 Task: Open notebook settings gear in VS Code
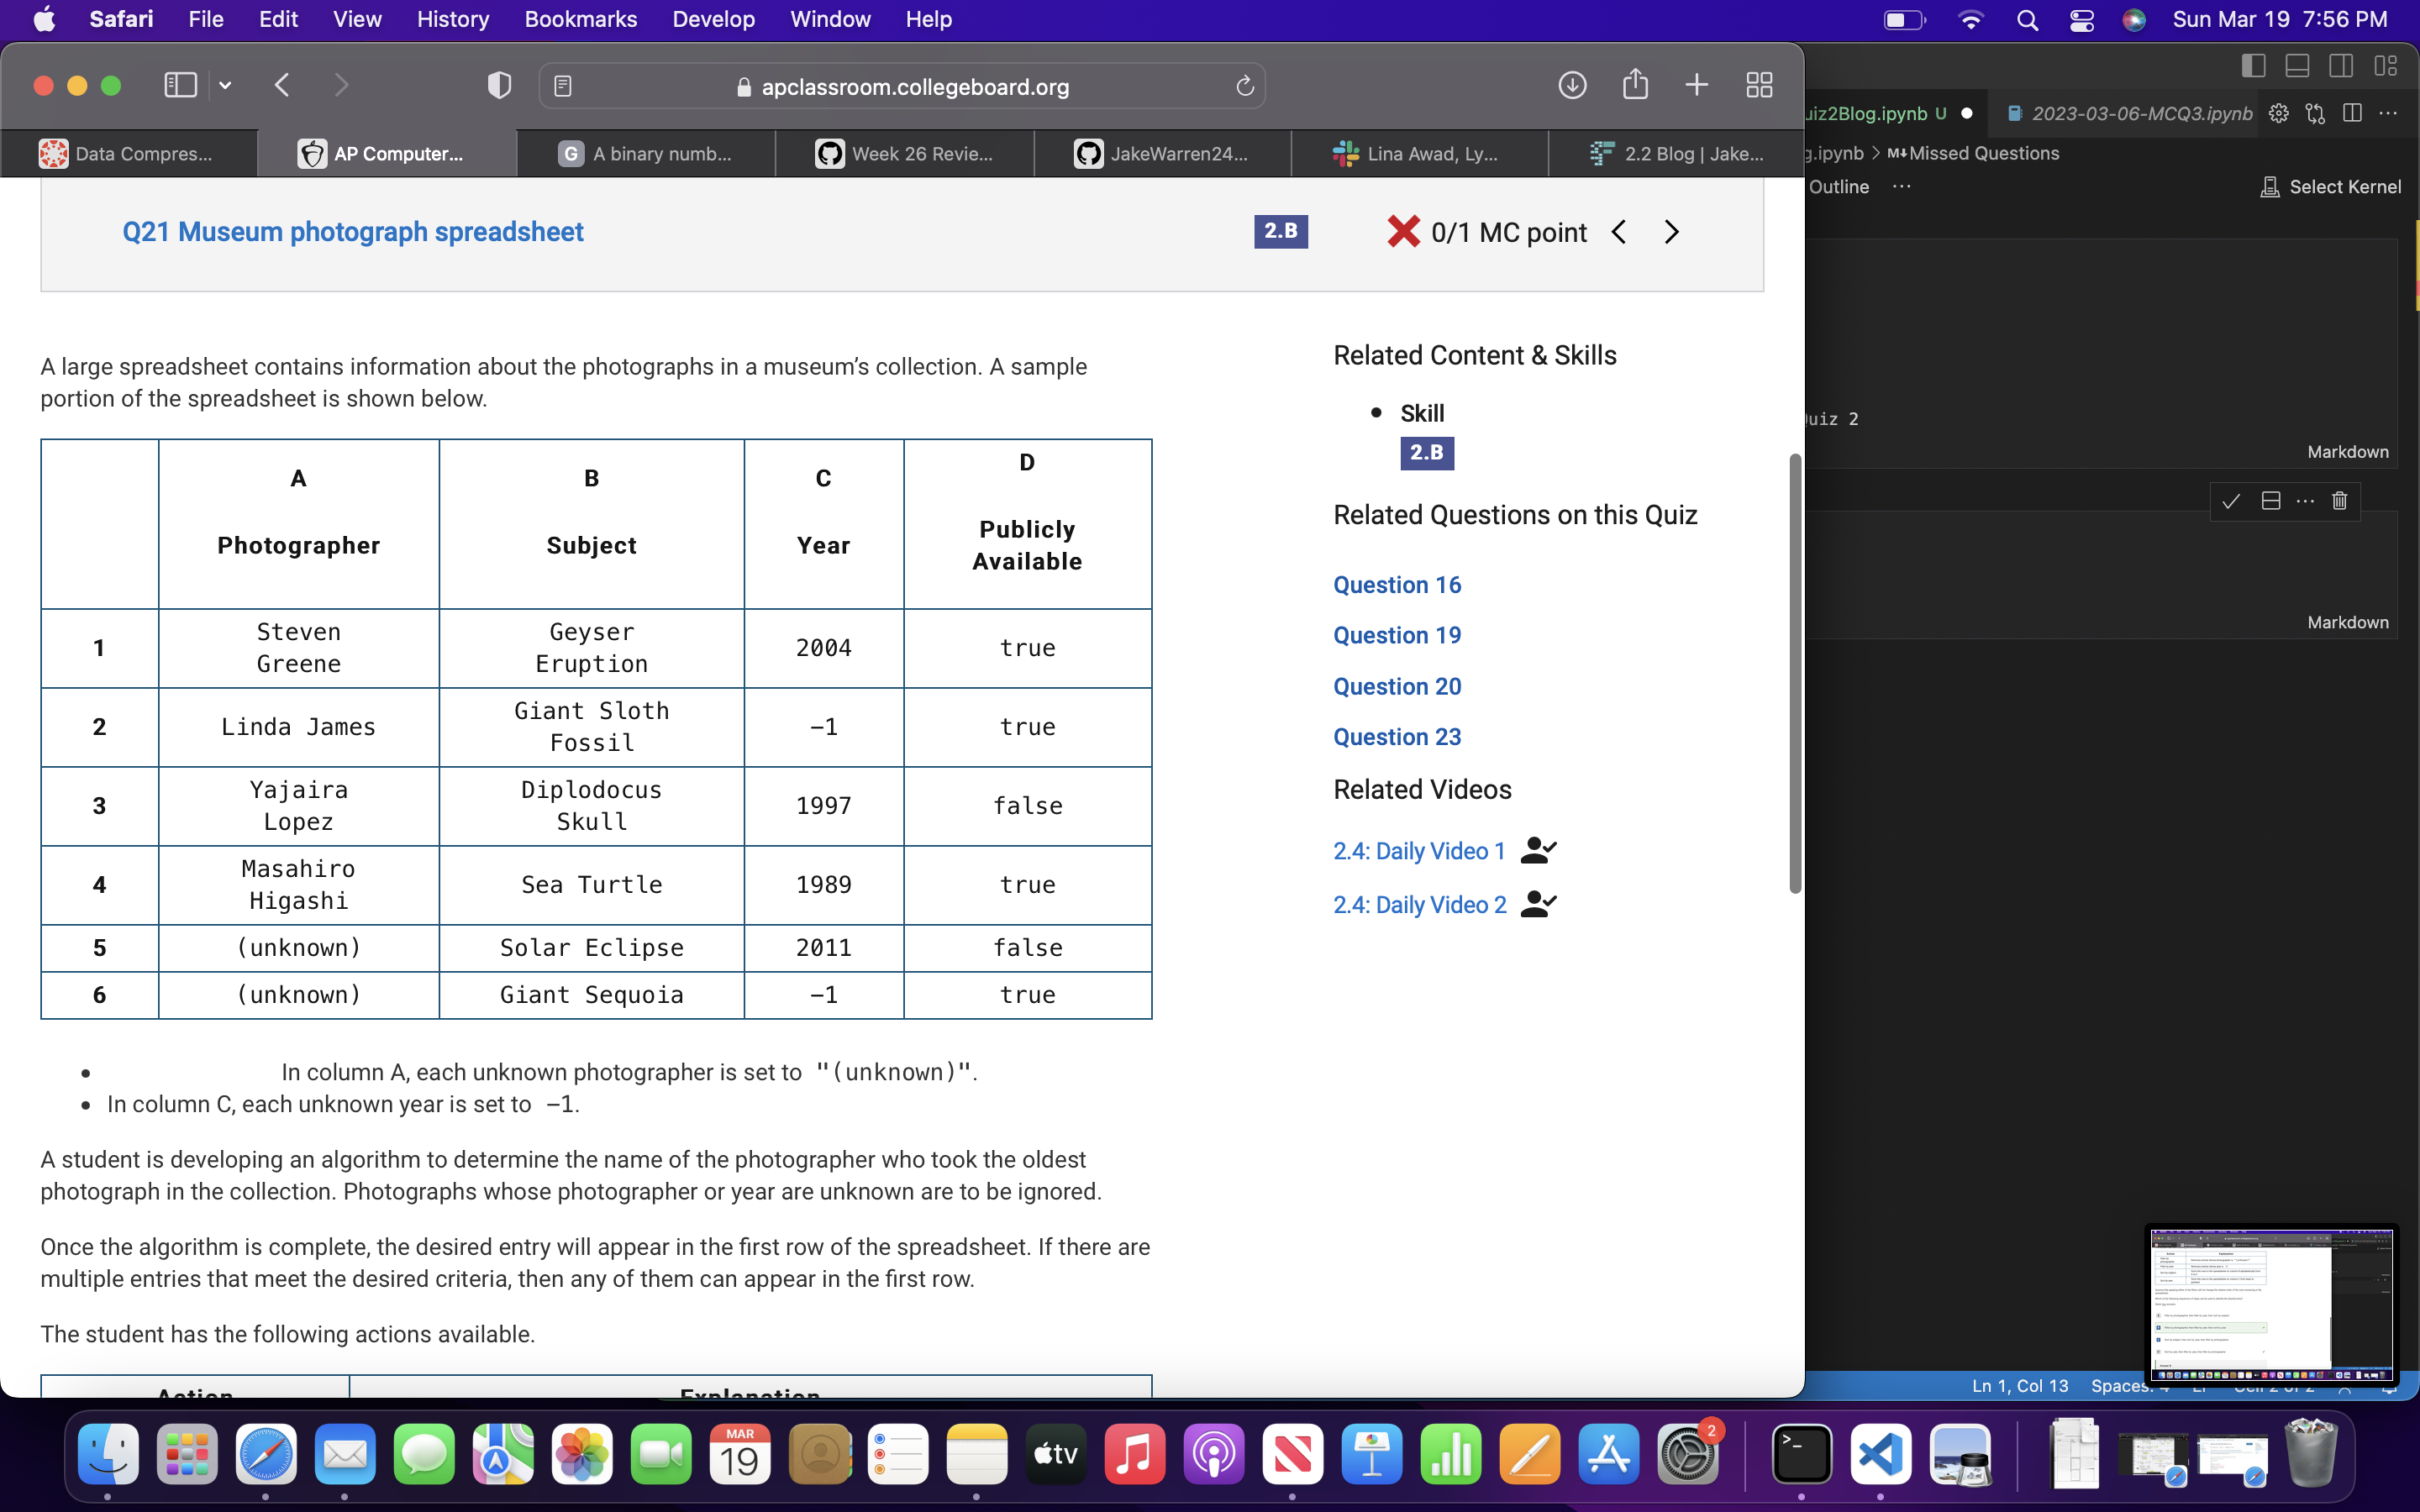point(2279,113)
